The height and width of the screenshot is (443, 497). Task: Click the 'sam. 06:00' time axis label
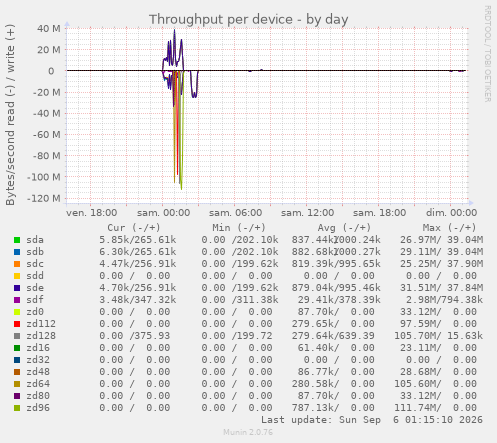[236, 213]
